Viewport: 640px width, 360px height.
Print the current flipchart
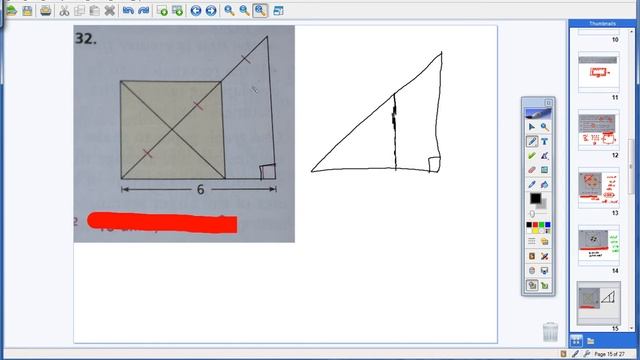(46, 11)
